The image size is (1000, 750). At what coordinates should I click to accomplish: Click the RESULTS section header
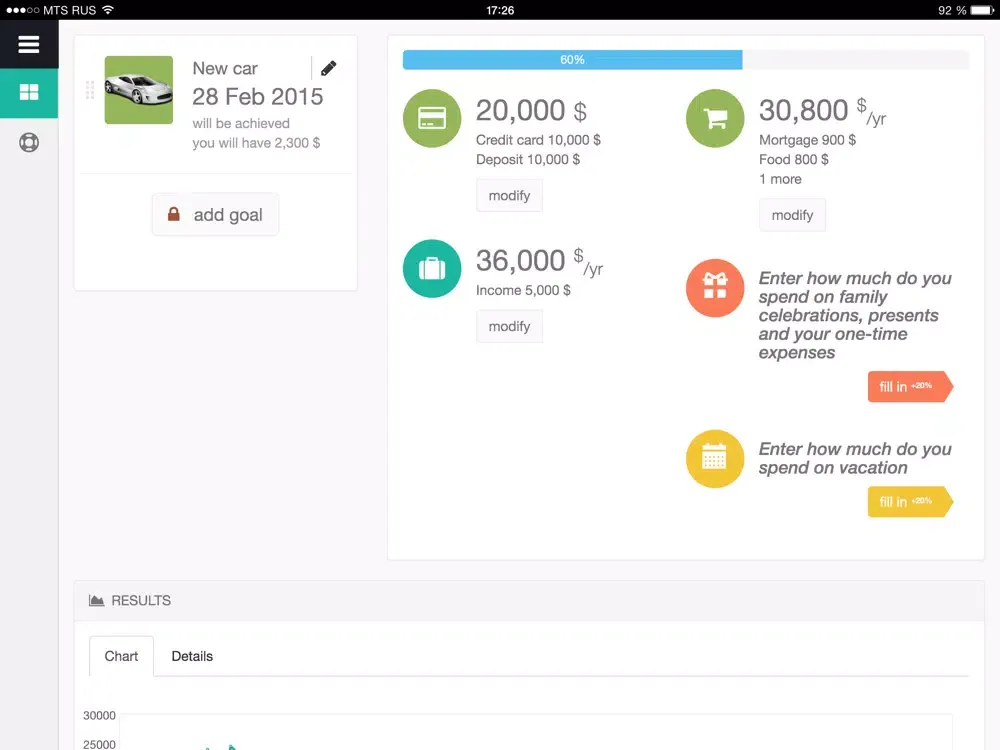coord(529,600)
